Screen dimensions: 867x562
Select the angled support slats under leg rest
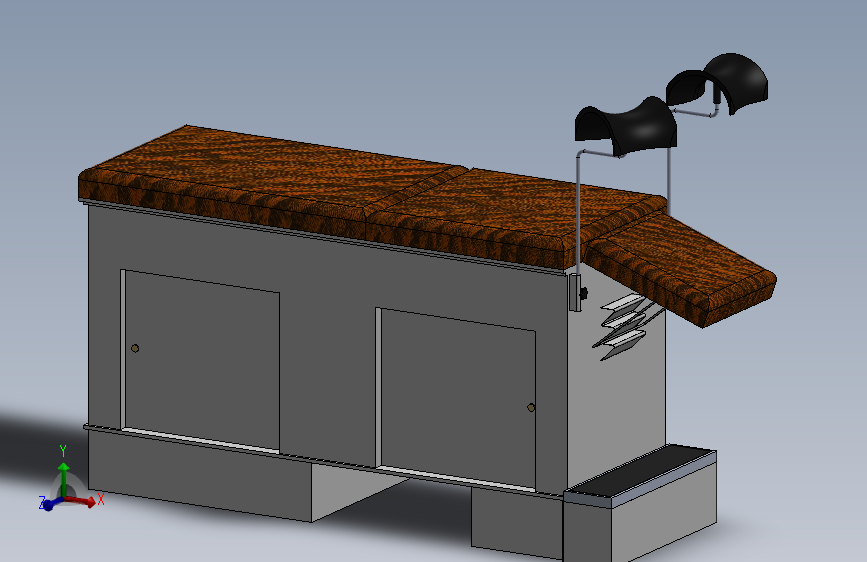[x=624, y=327]
